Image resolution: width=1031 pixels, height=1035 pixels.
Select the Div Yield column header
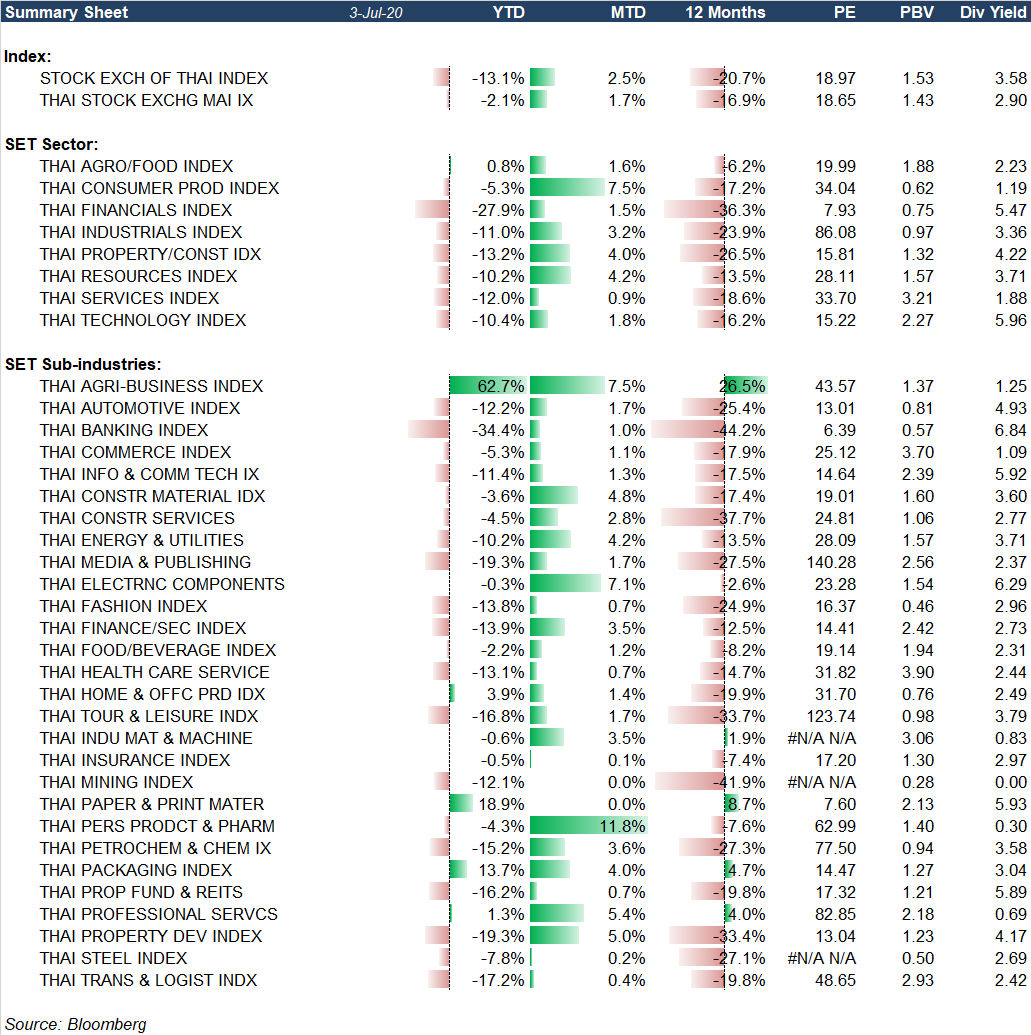pyautogui.click(x=993, y=13)
